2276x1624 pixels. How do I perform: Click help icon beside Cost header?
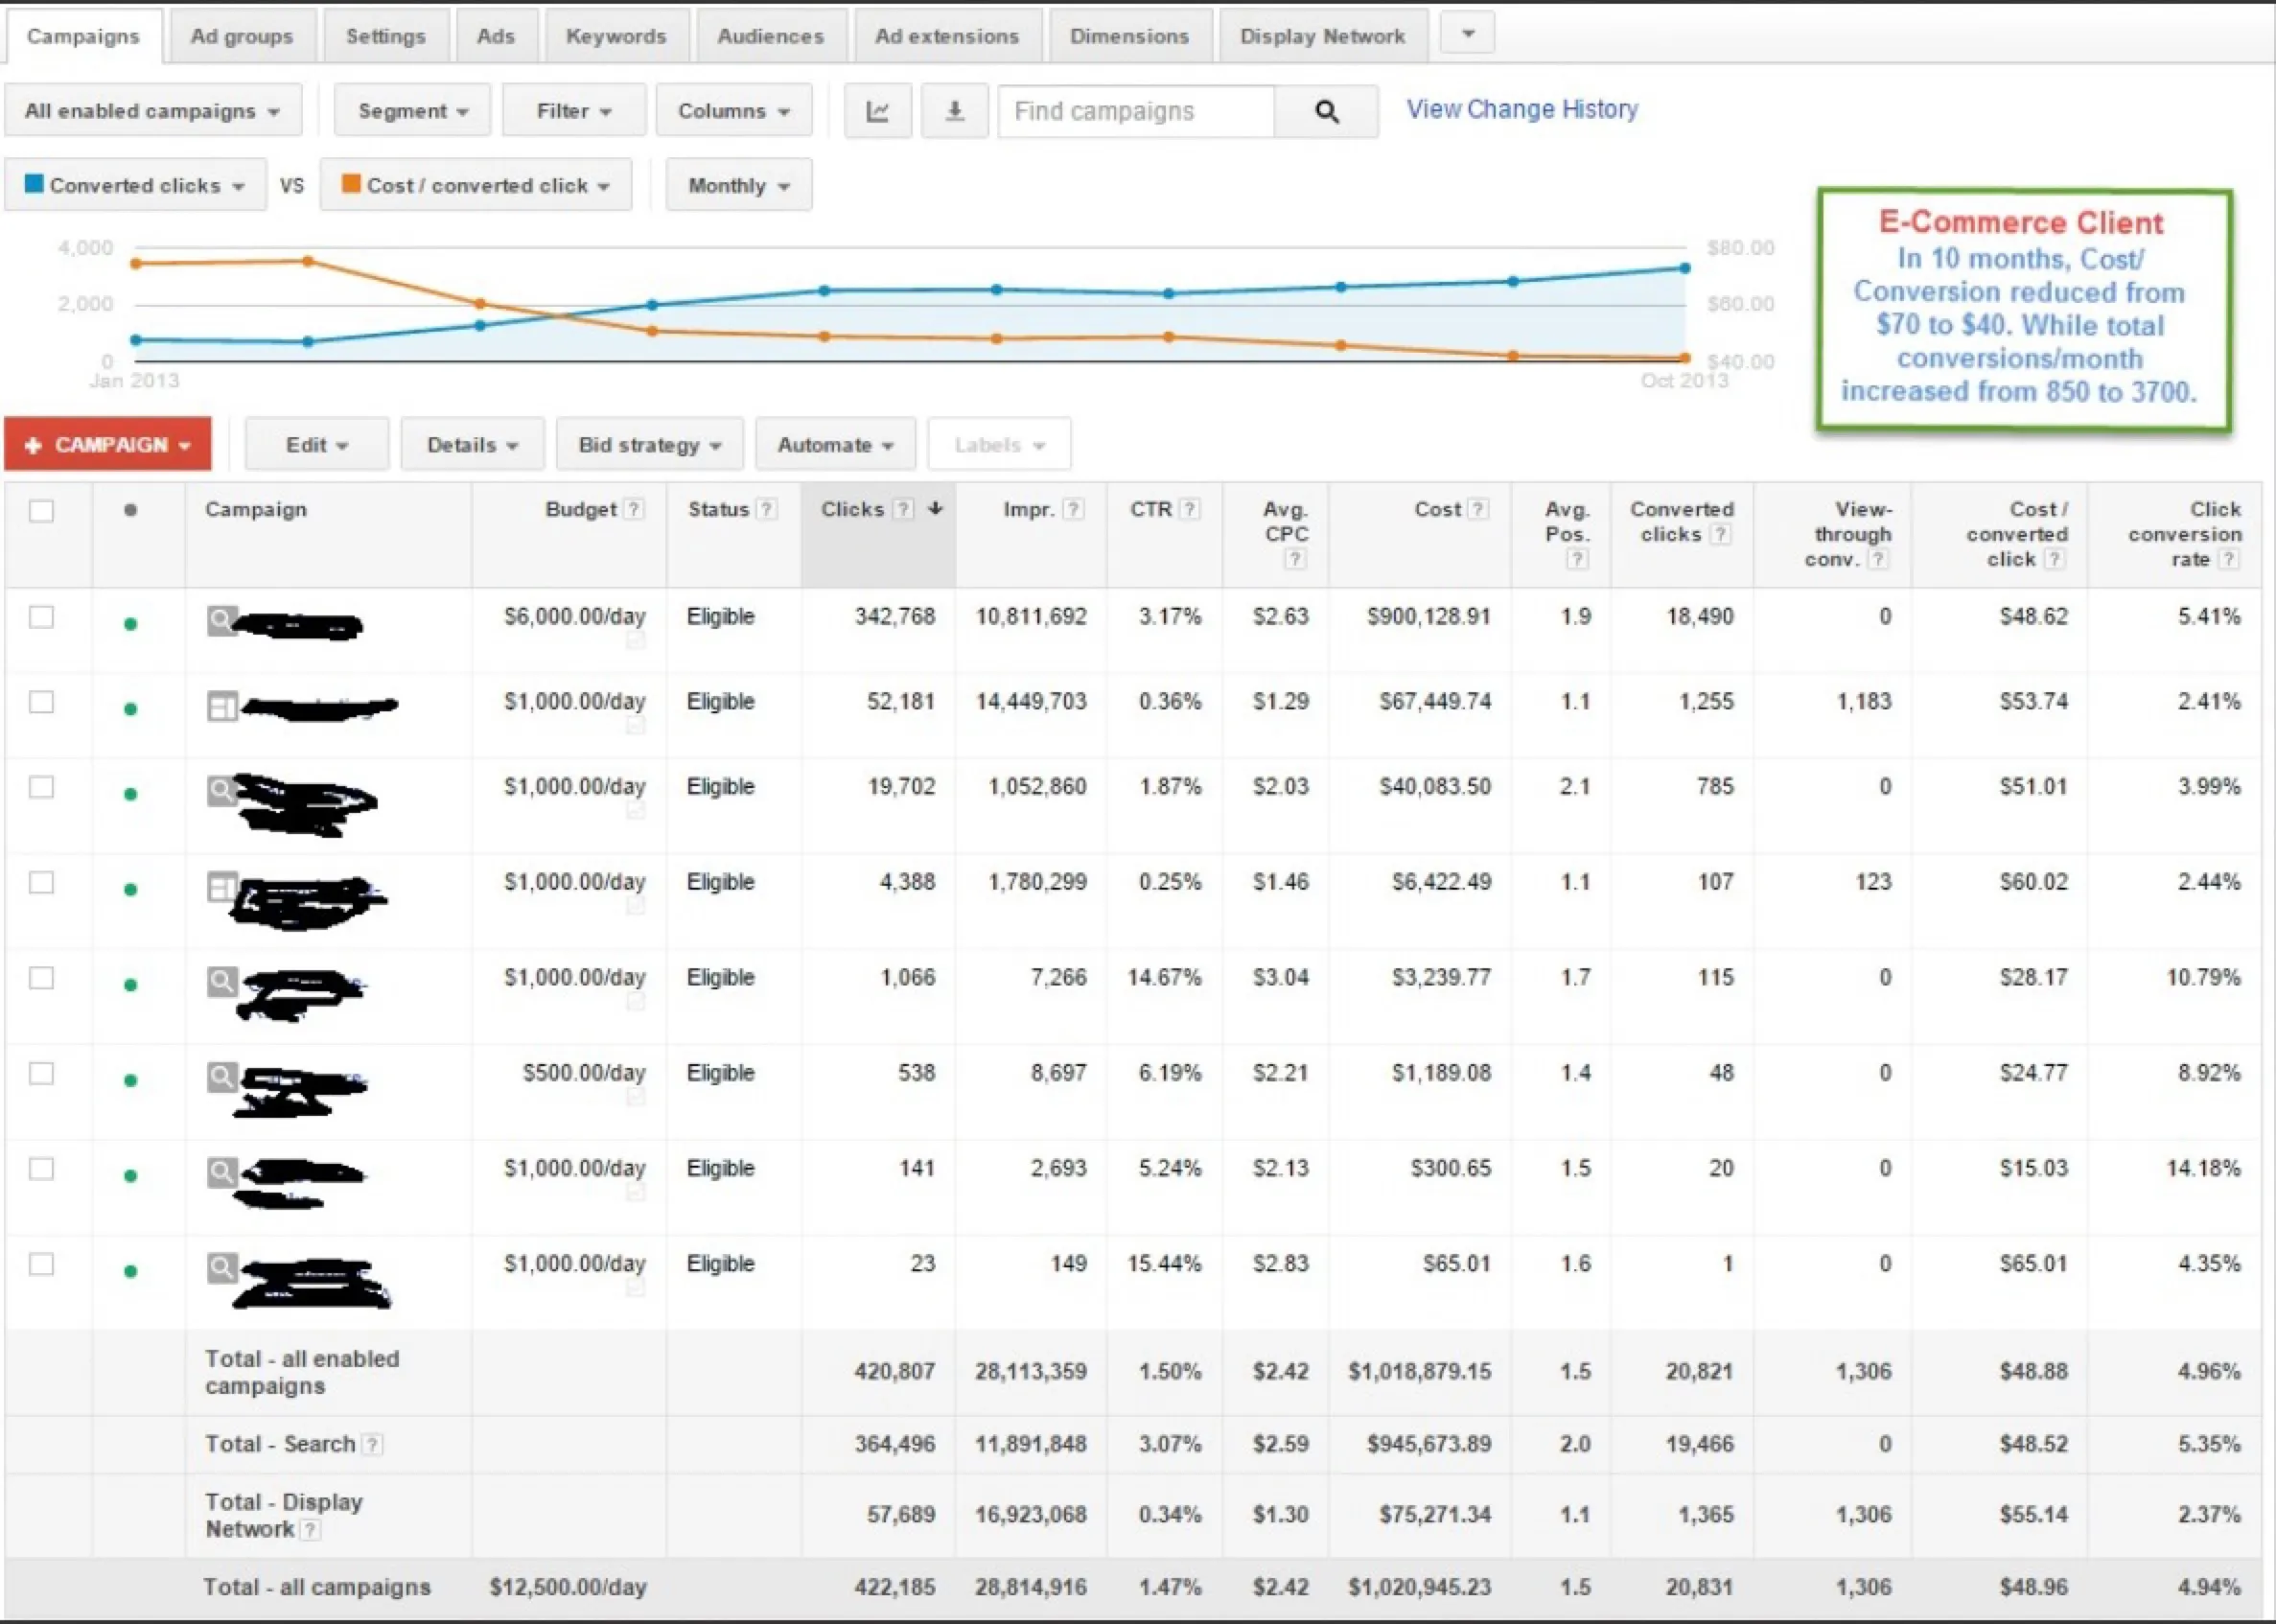pos(1479,509)
